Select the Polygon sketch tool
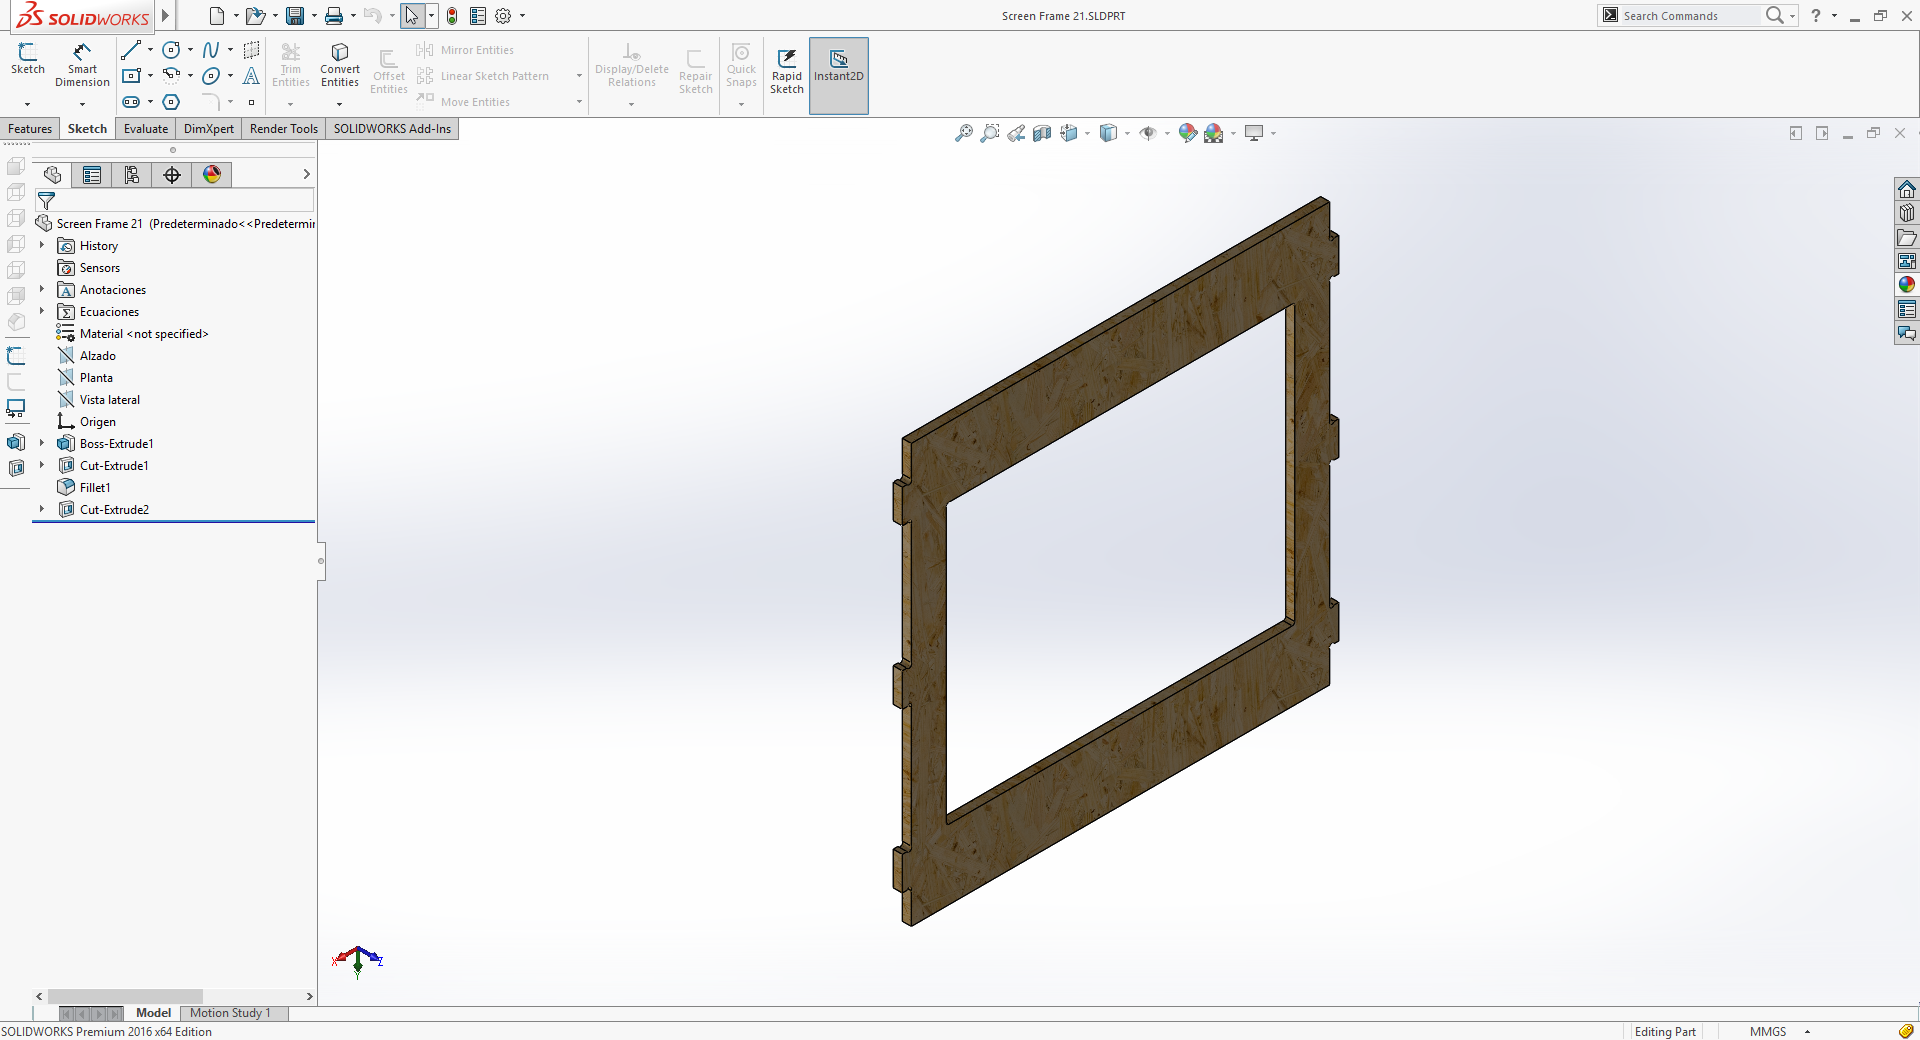The height and width of the screenshot is (1040, 1920). pyautogui.click(x=171, y=102)
